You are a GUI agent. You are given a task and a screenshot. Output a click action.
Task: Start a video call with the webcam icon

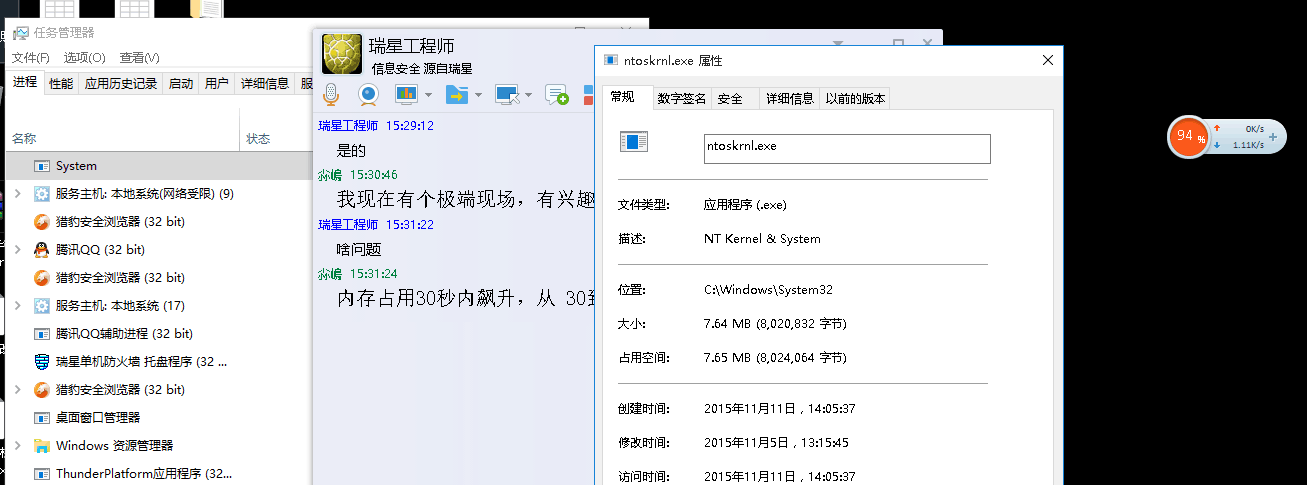368,94
